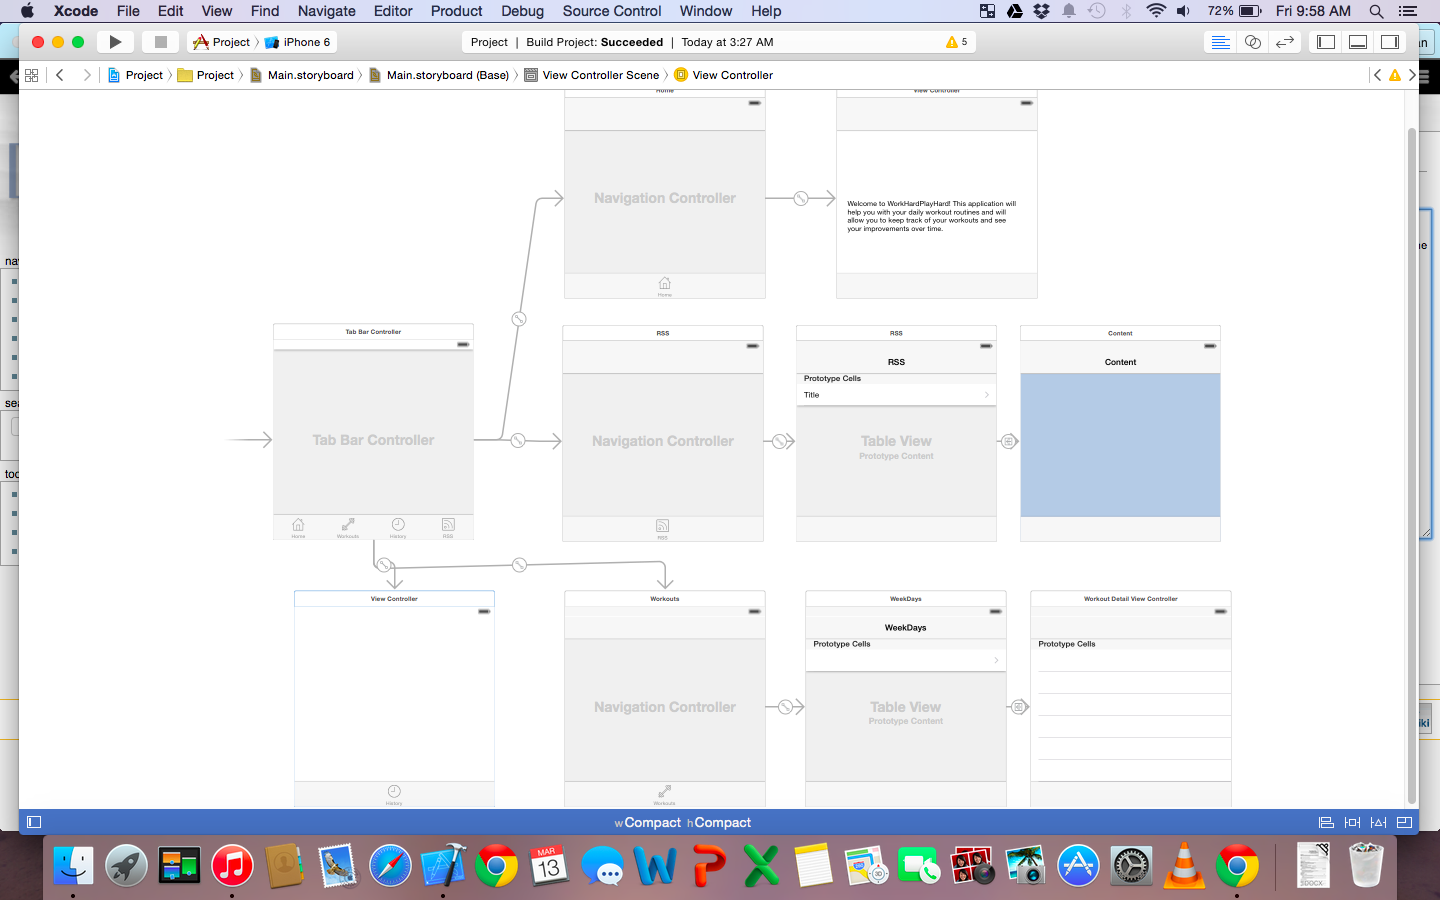Click the related items grid icon
The height and width of the screenshot is (900, 1440).
[31, 75]
